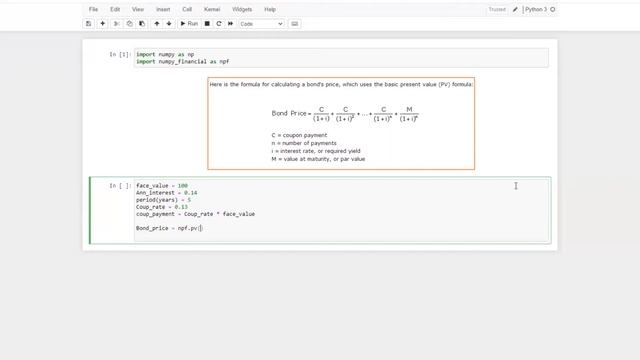Click the 'Coup_rate = 0.13' line
This screenshot has height=360, width=640.
[x=162, y=207]
